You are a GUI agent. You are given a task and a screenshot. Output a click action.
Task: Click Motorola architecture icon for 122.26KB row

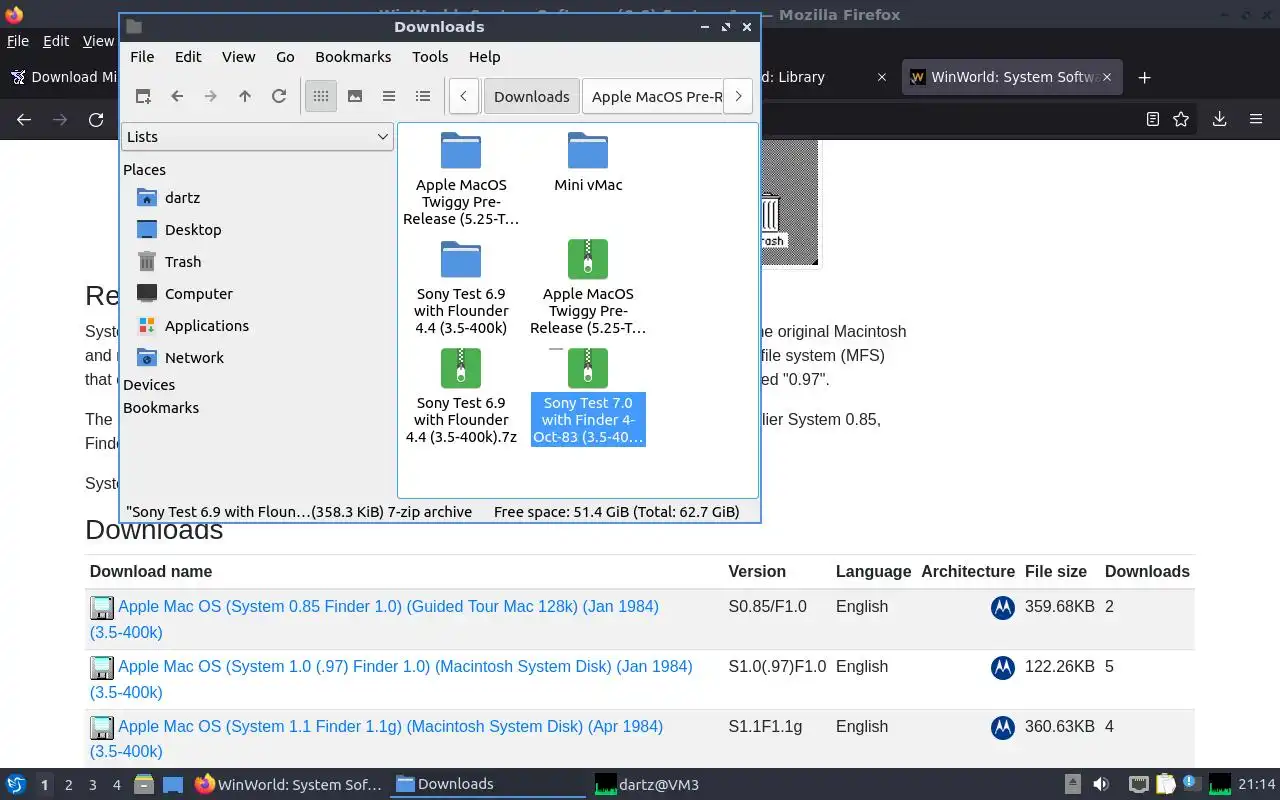1003,667
